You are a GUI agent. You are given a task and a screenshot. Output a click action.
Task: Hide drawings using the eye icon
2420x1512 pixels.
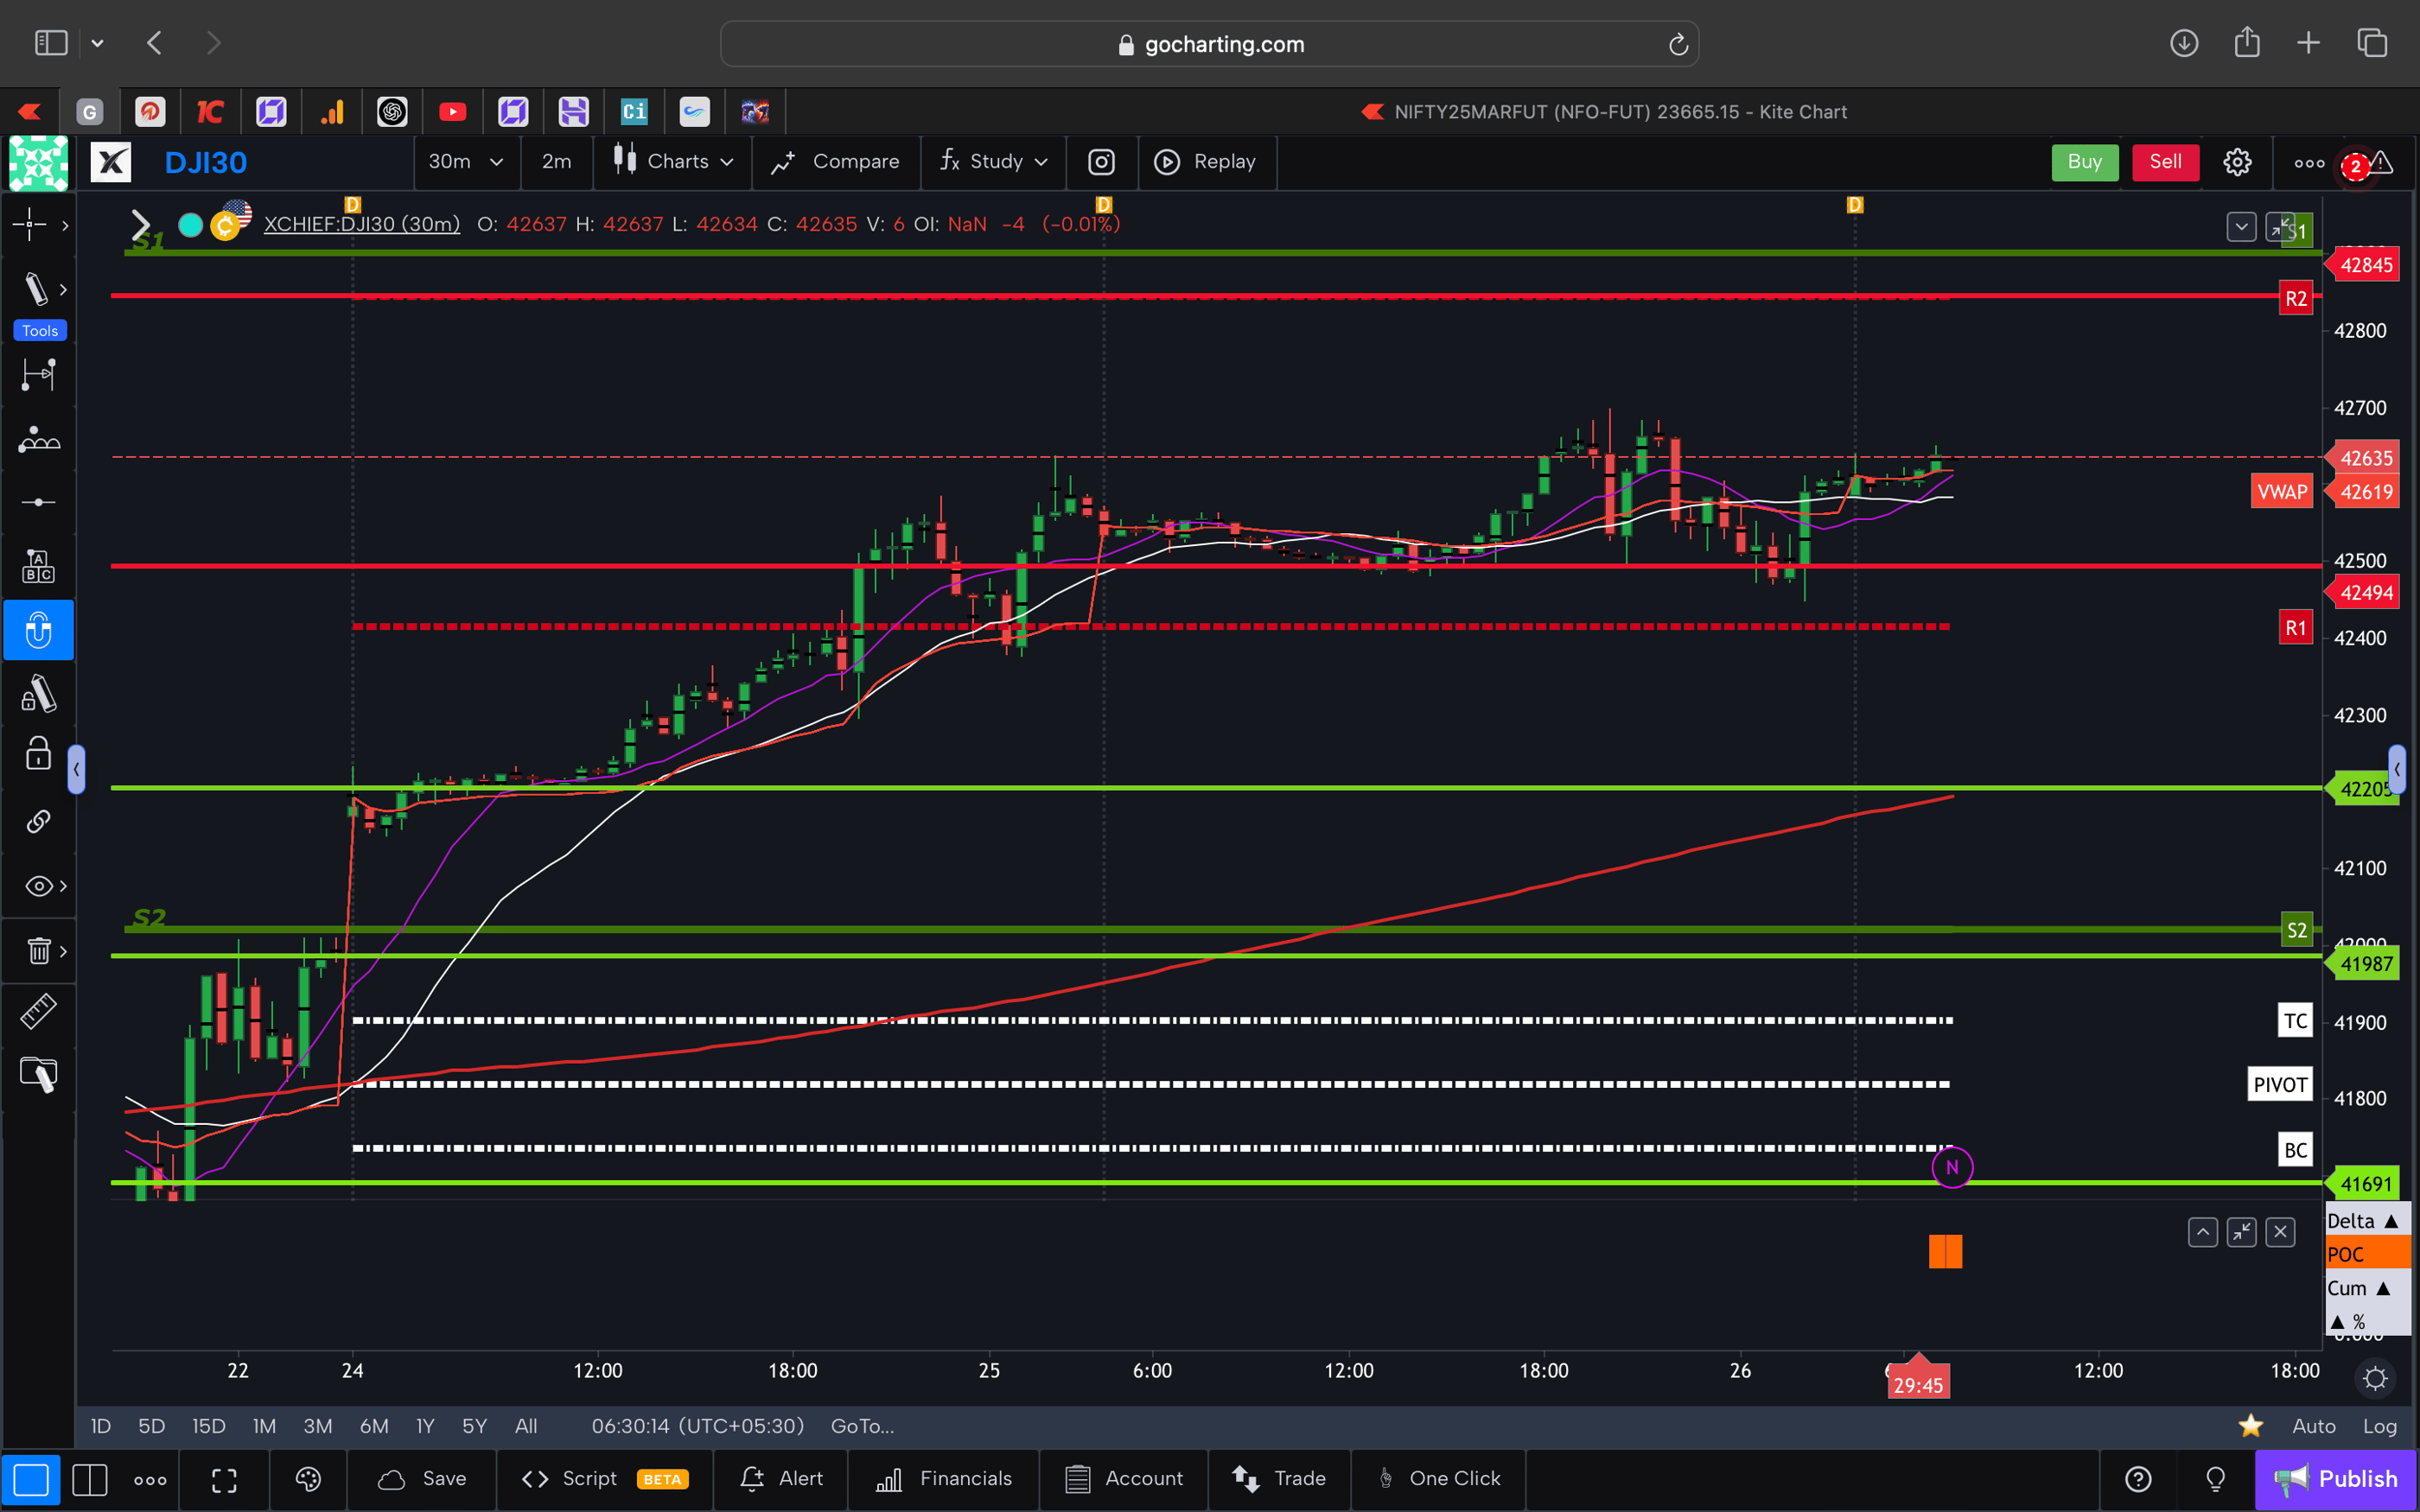36,885
